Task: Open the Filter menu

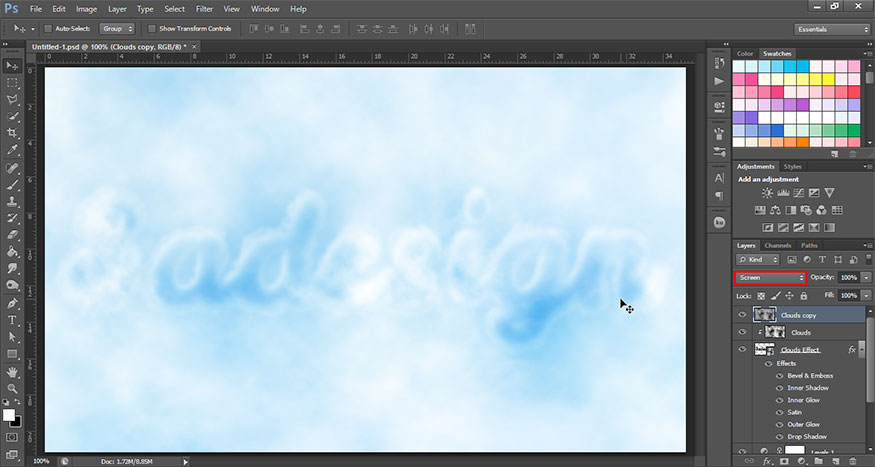Action: tap(204, 9)
